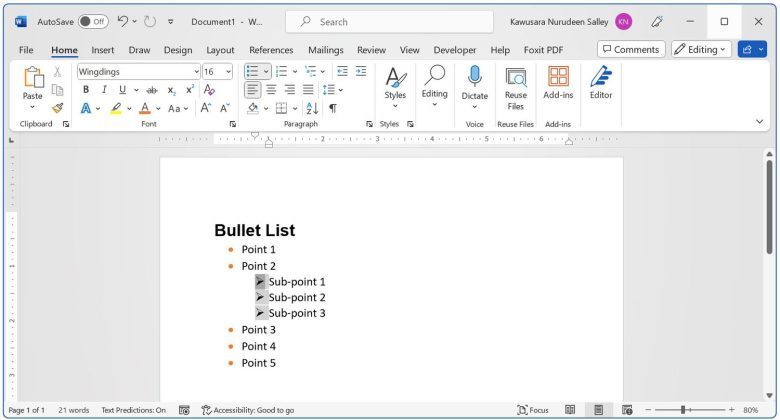
Task: Toggle Show/Hide paragraph marks
Action: tap(333, 108)
